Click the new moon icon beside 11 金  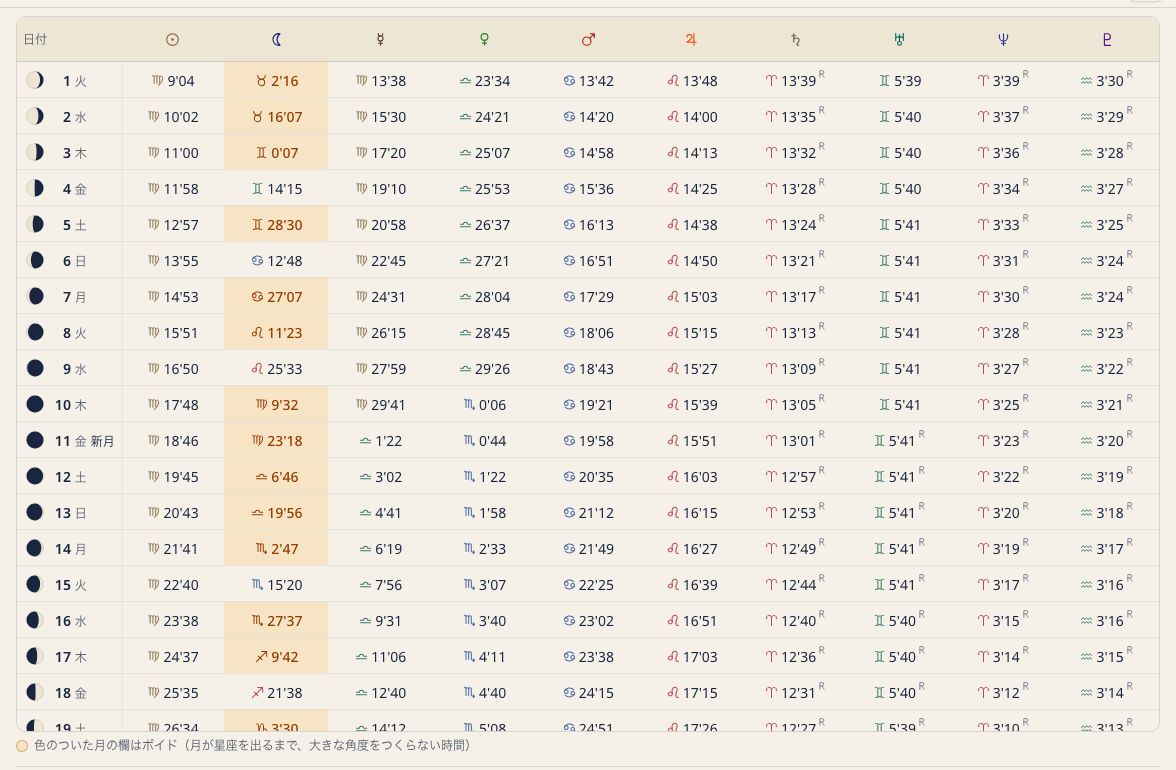pos(34,440)
